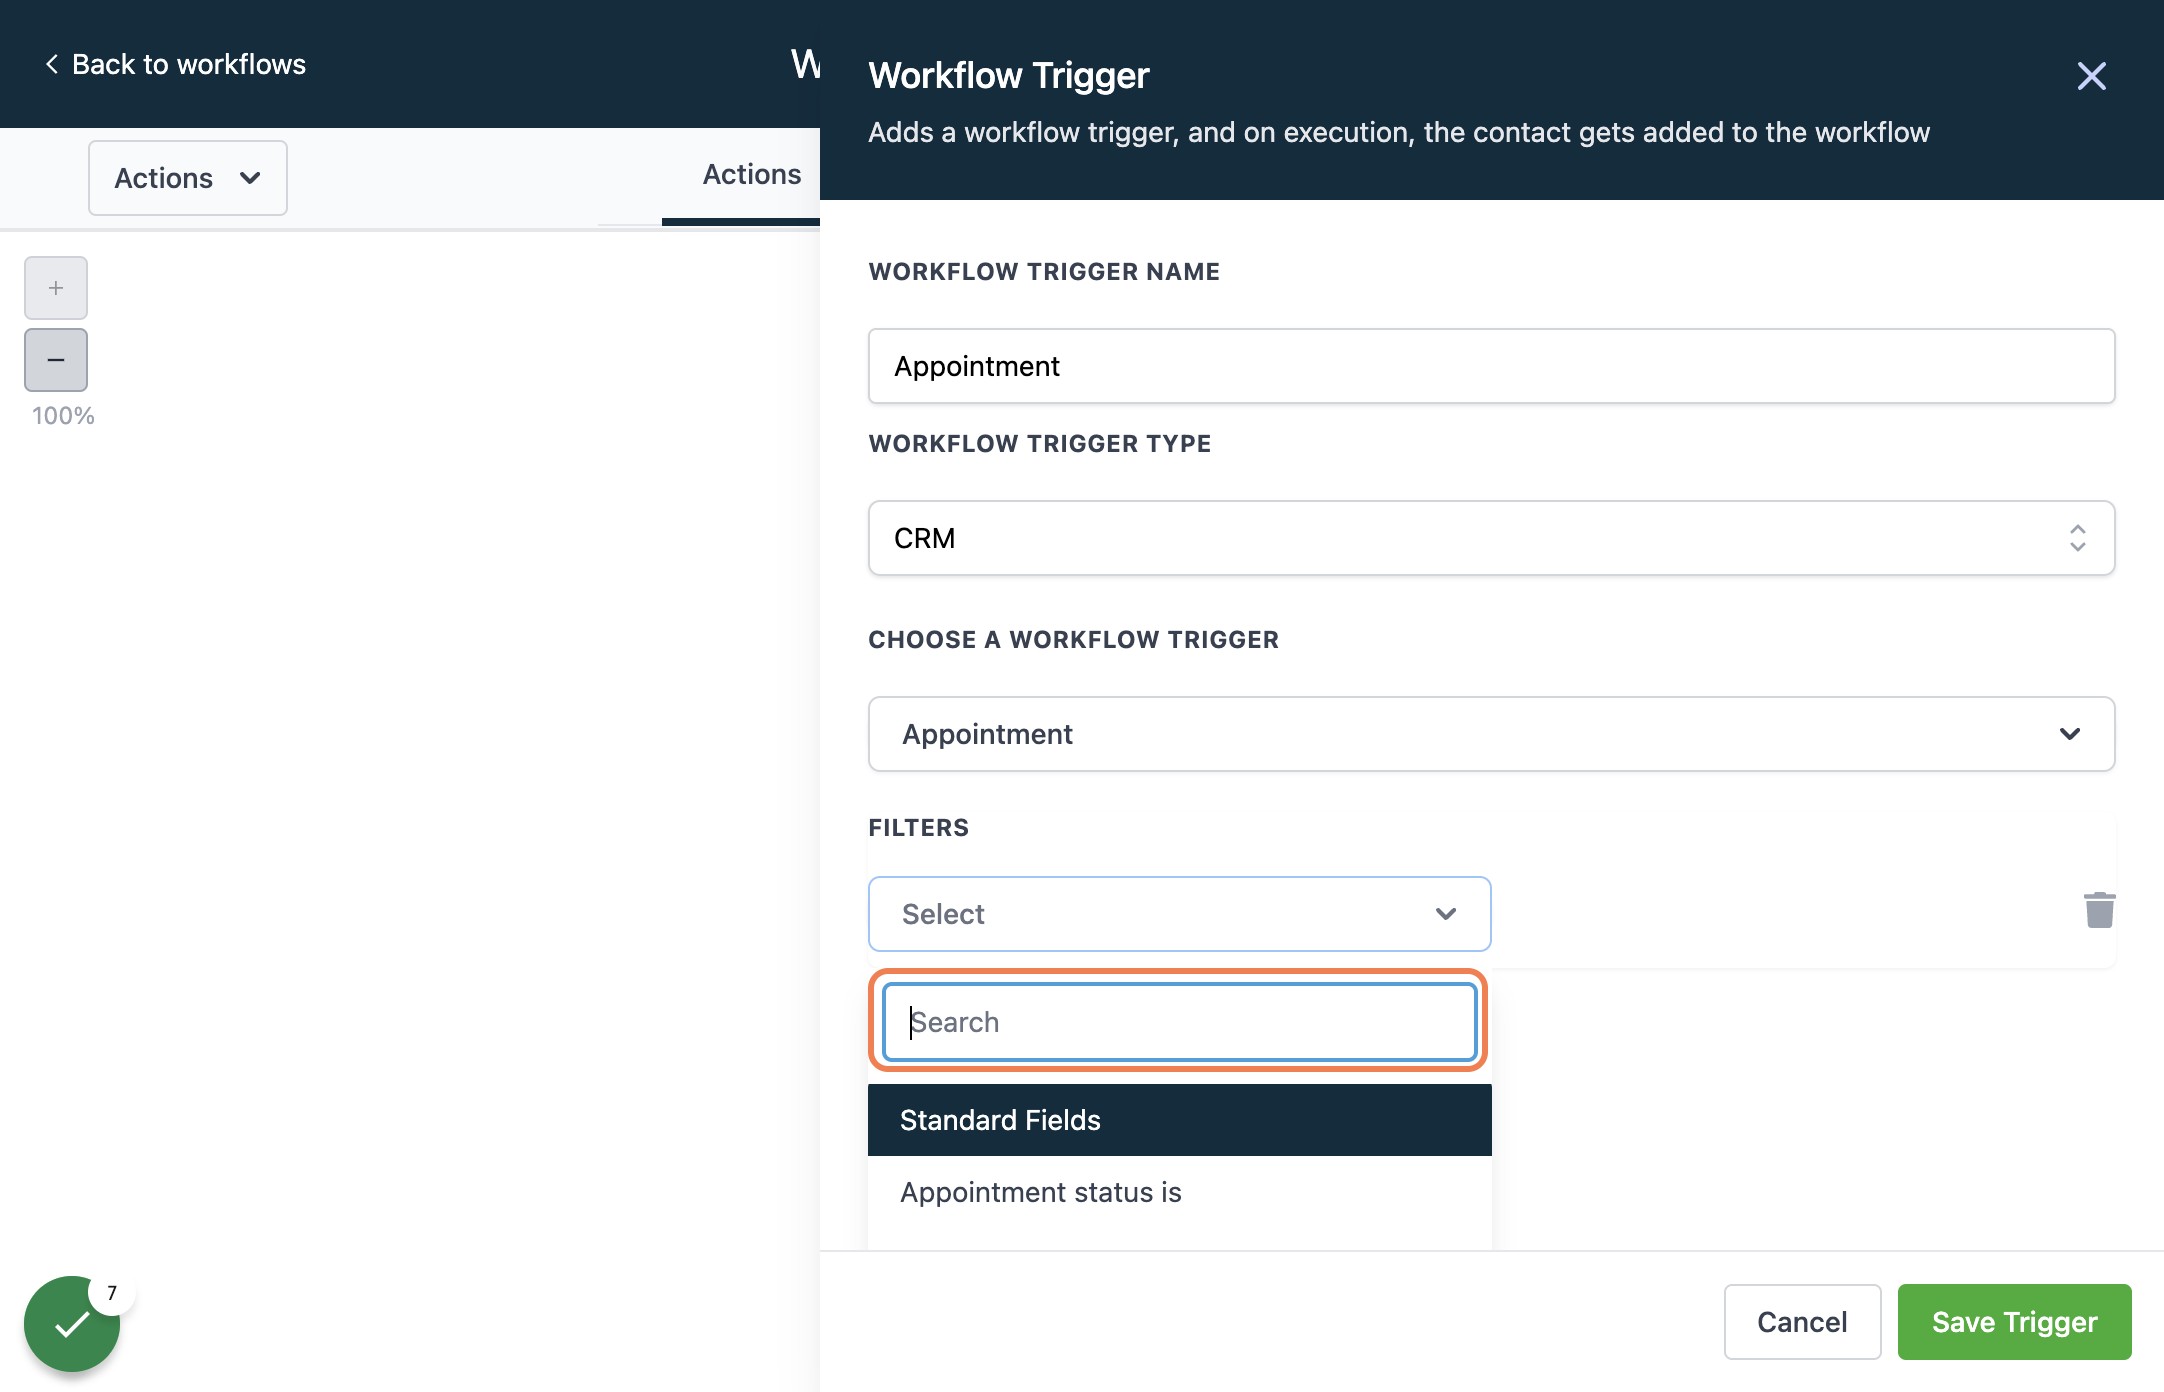This screenshot has width=2164, height=1392.
Task: Cancel the trigger setup
Action: 1802,1322
